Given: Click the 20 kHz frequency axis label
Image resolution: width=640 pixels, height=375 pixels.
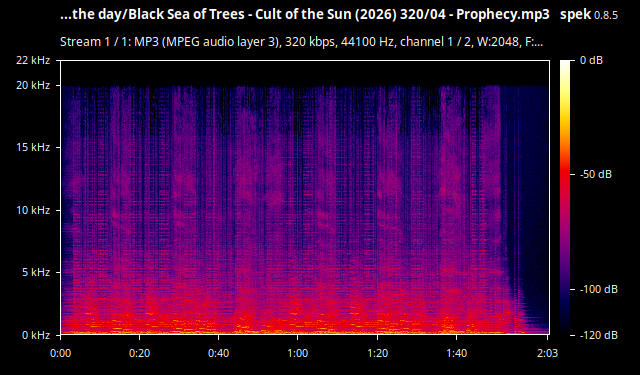Looking at the screenshot, I should (x=33, y=85).
